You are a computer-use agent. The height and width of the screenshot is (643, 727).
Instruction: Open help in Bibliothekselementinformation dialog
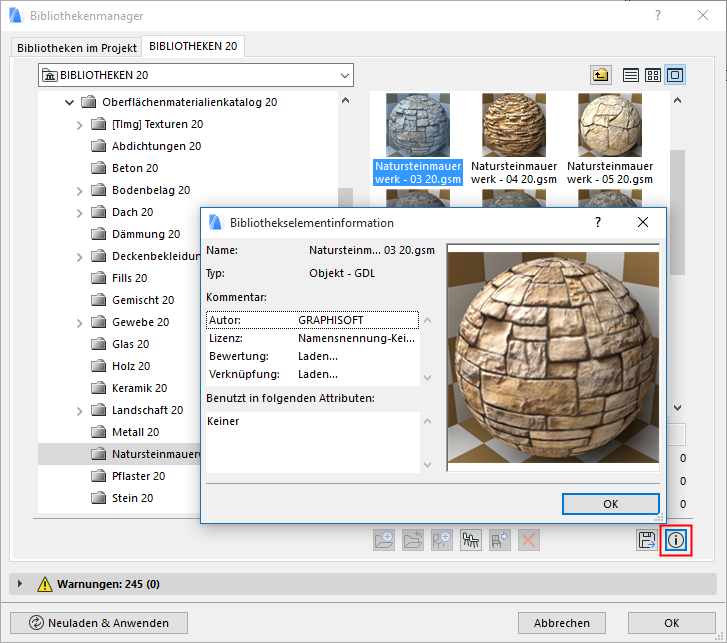(597, 222)
